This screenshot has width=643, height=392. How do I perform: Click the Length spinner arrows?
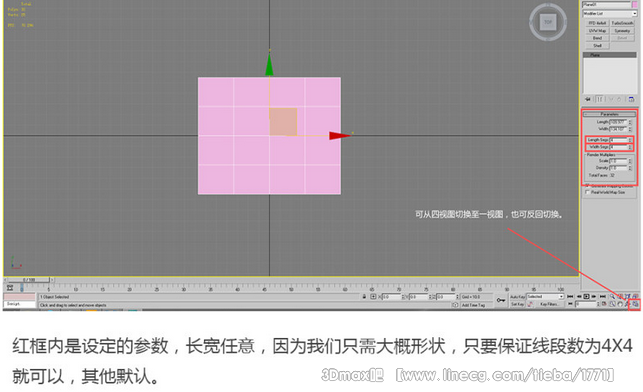(630, 122)
